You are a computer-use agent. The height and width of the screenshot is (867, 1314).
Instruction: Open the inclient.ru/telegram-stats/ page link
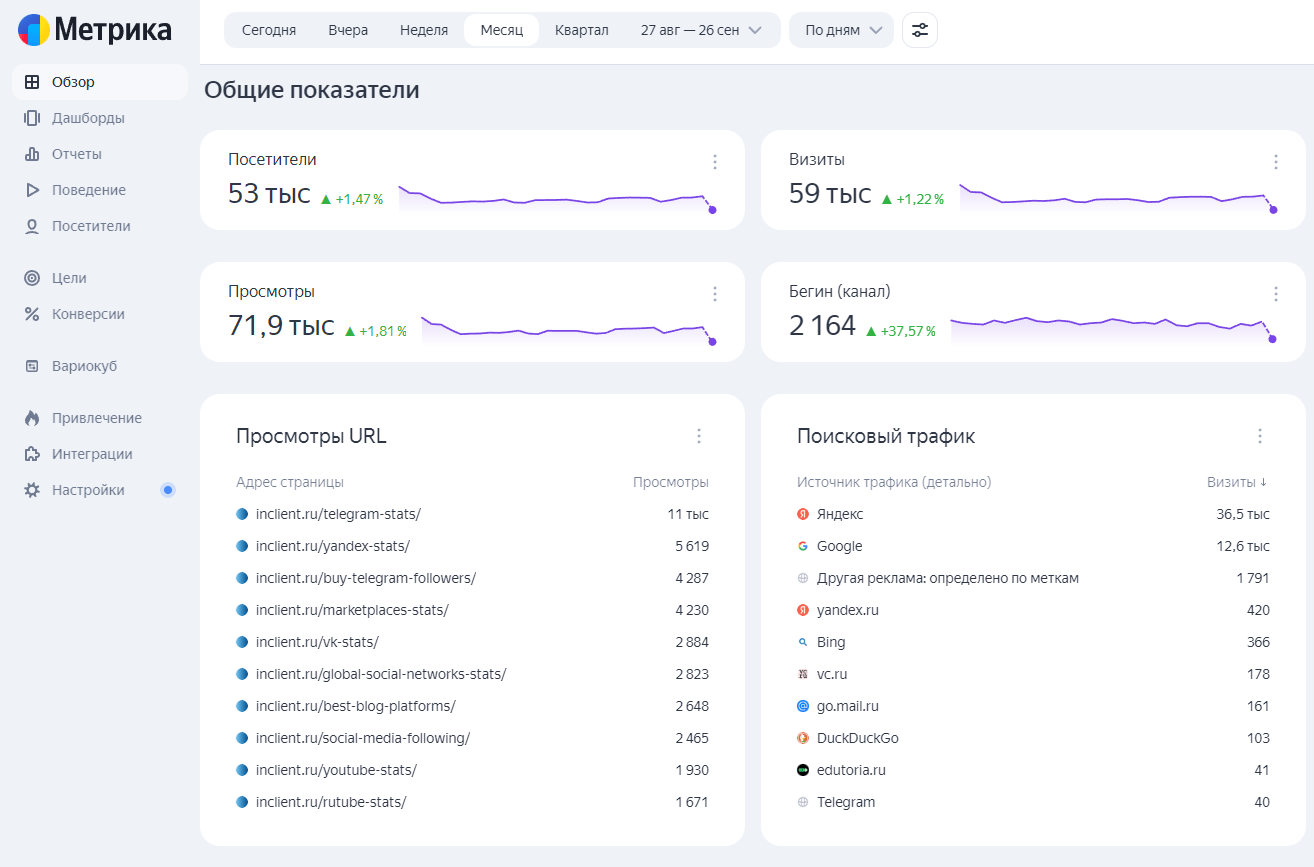(338, 514)
